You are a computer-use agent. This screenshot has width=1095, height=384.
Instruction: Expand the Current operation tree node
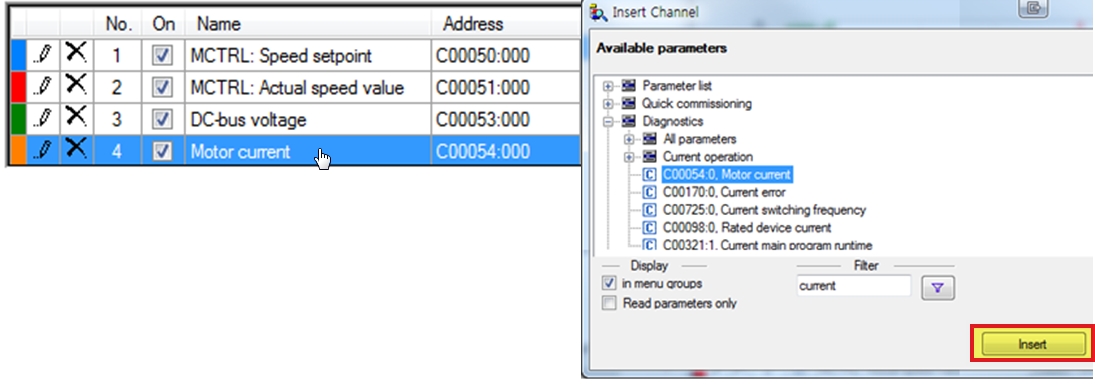coord(629,157)
